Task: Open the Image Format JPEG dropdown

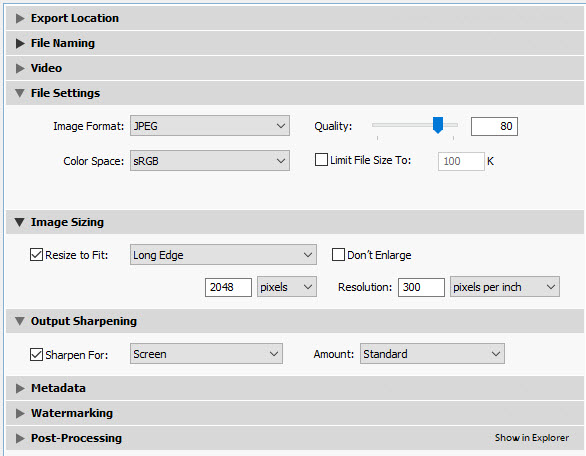Action: tap(210, 126)
